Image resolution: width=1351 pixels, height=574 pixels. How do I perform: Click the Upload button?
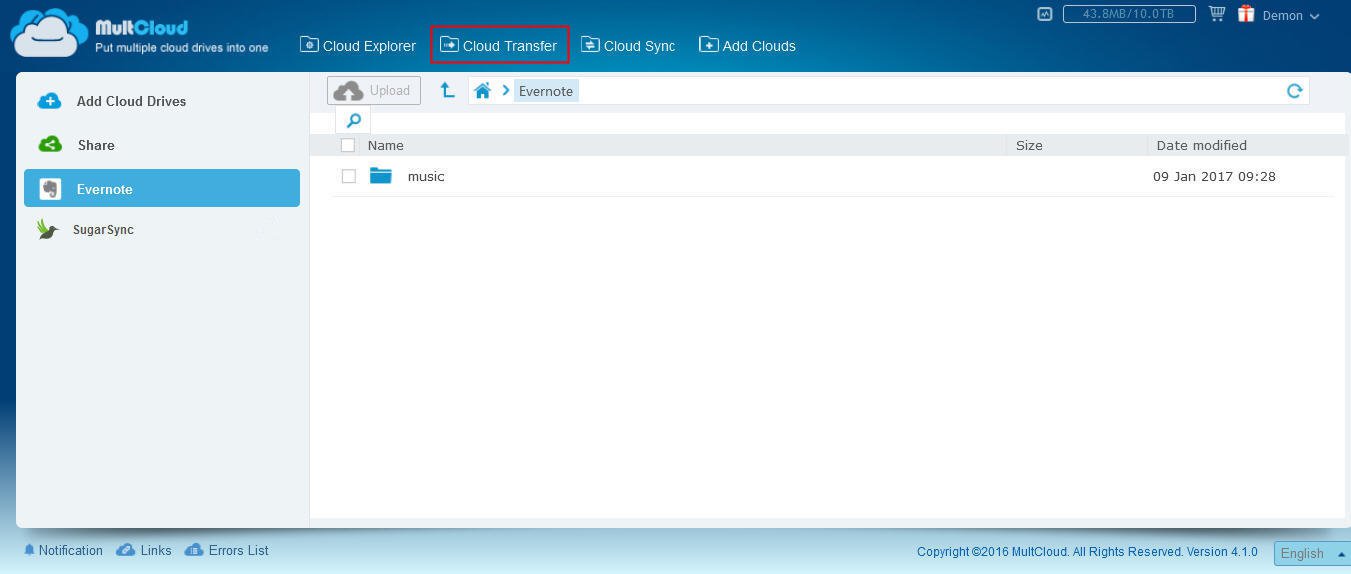pos(374,91)
